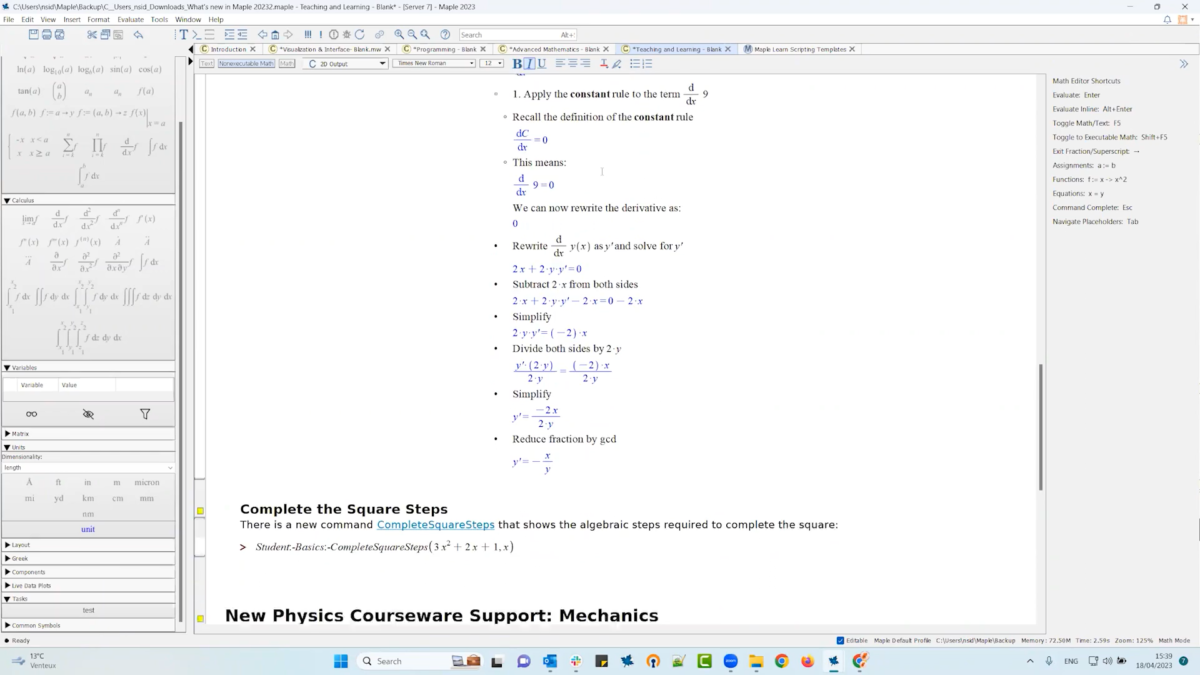
Task: Open the Evaluate menu
Action: (x=130, y=19)
